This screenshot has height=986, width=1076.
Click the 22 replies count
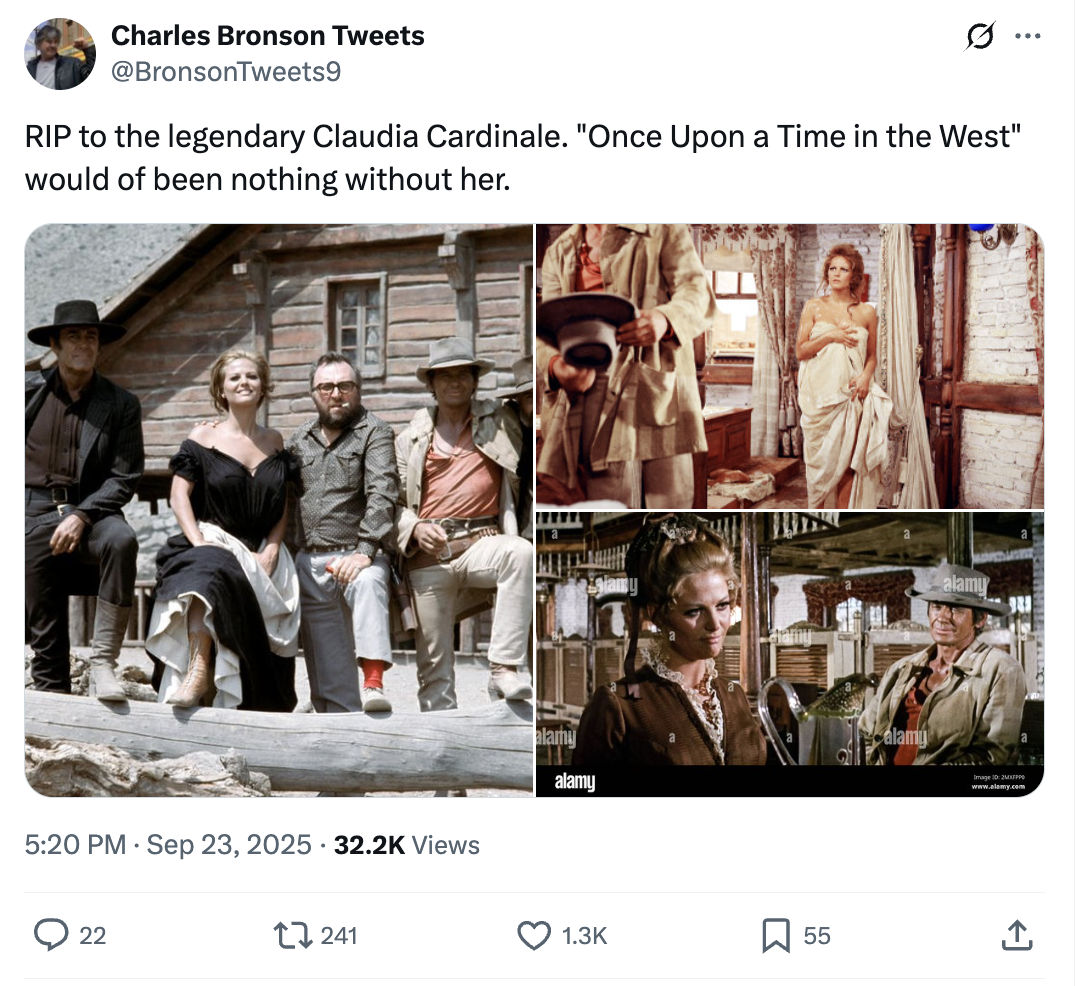[92, 935]
